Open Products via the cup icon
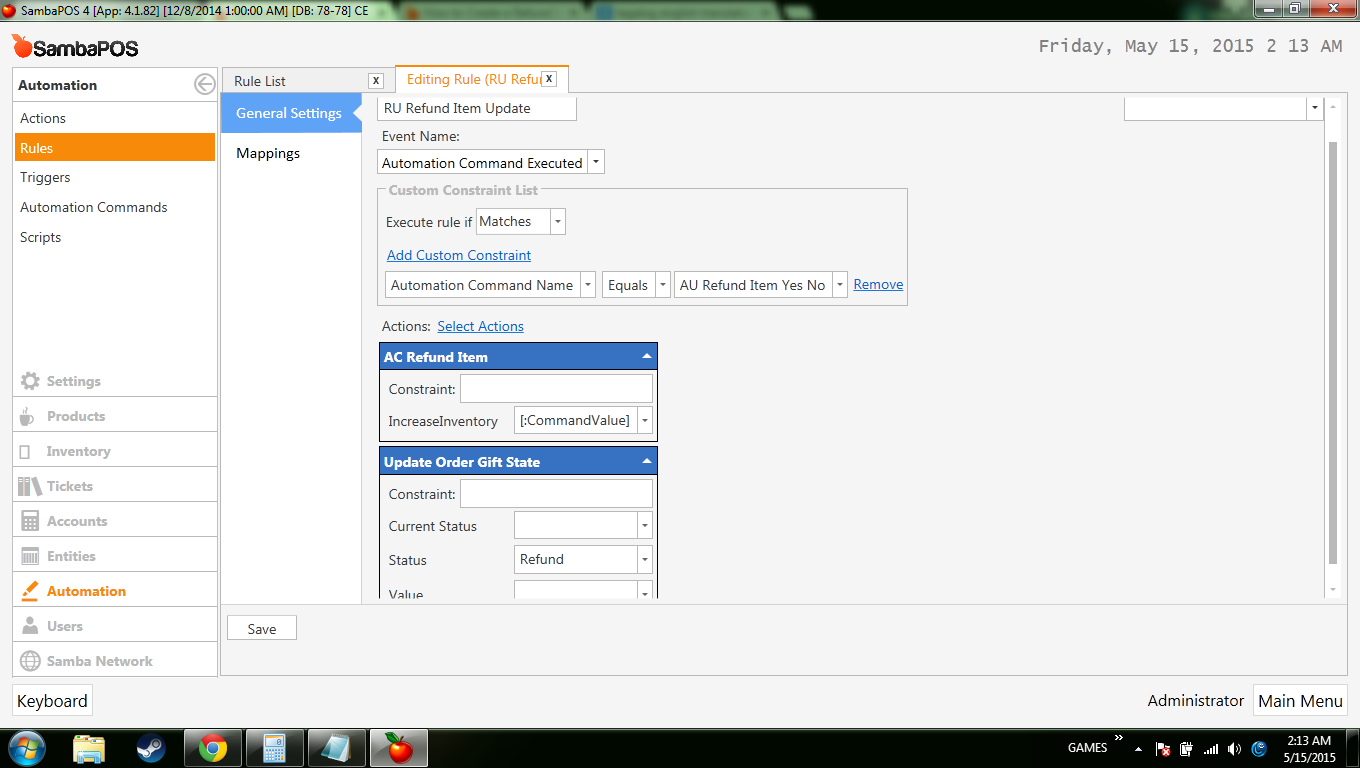This screenshot has width=1360, height=768. click(30, 416)
